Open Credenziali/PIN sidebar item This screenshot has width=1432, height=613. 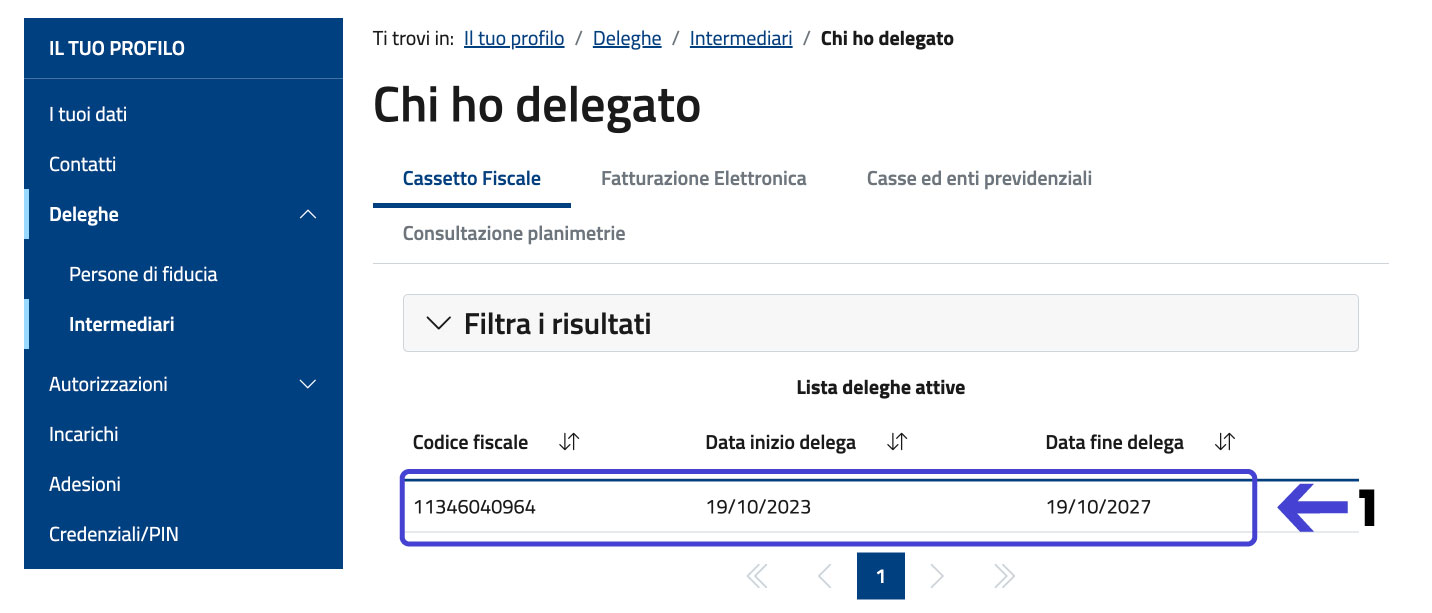113,534
